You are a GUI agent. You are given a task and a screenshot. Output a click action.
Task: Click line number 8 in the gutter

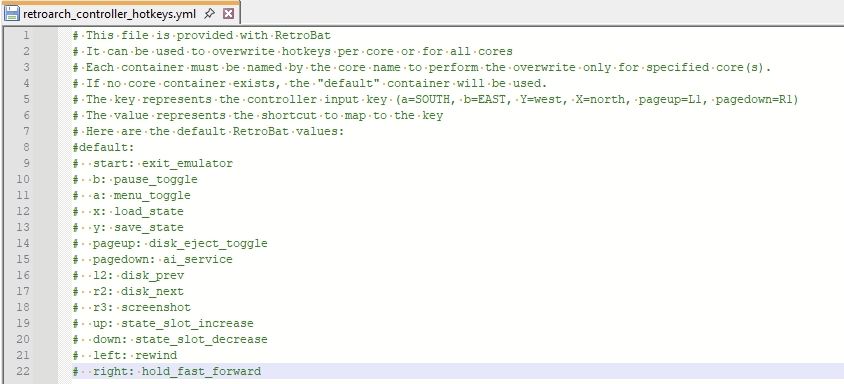coord(26,147)
